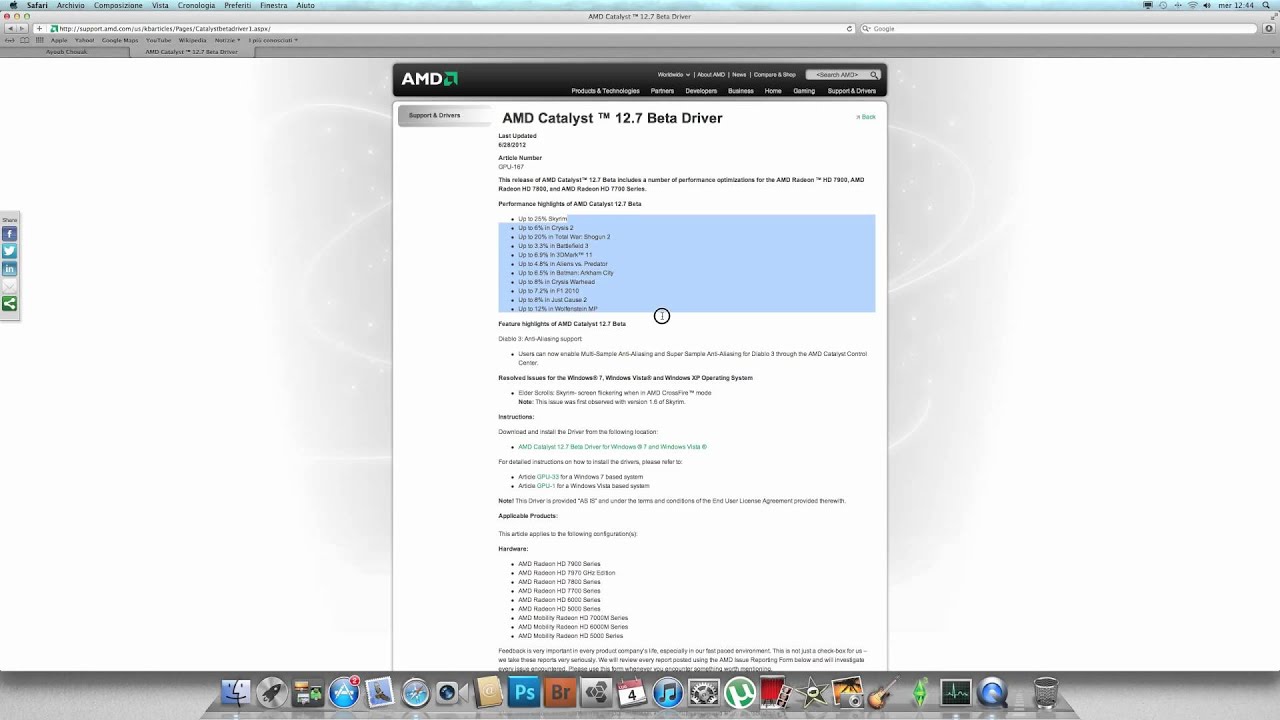Image resolution: width=1280 pixels, height=720 pixels.
Task: Open the YouTube bookmark
Action: pos(158,40)
